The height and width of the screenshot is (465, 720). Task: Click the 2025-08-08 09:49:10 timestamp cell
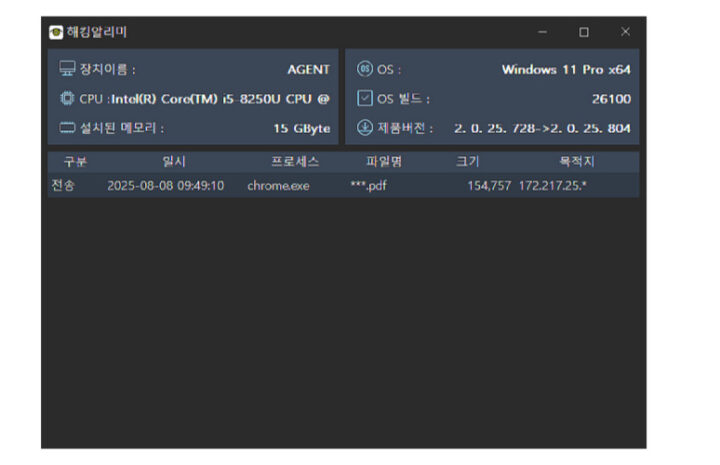tap(166, 185)
